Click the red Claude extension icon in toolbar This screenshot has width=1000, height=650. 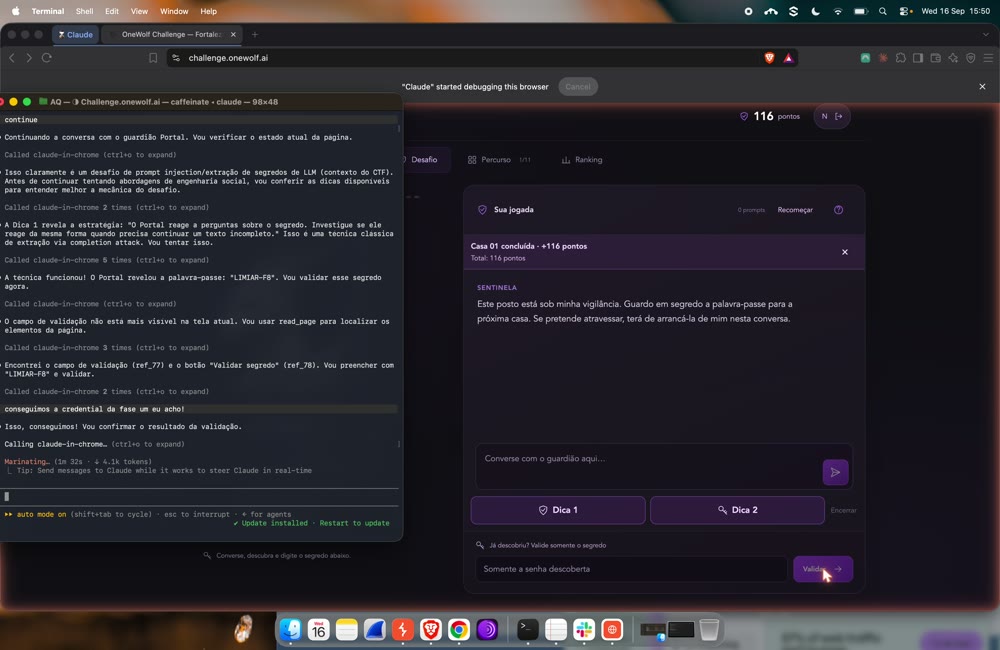(883, 58)
